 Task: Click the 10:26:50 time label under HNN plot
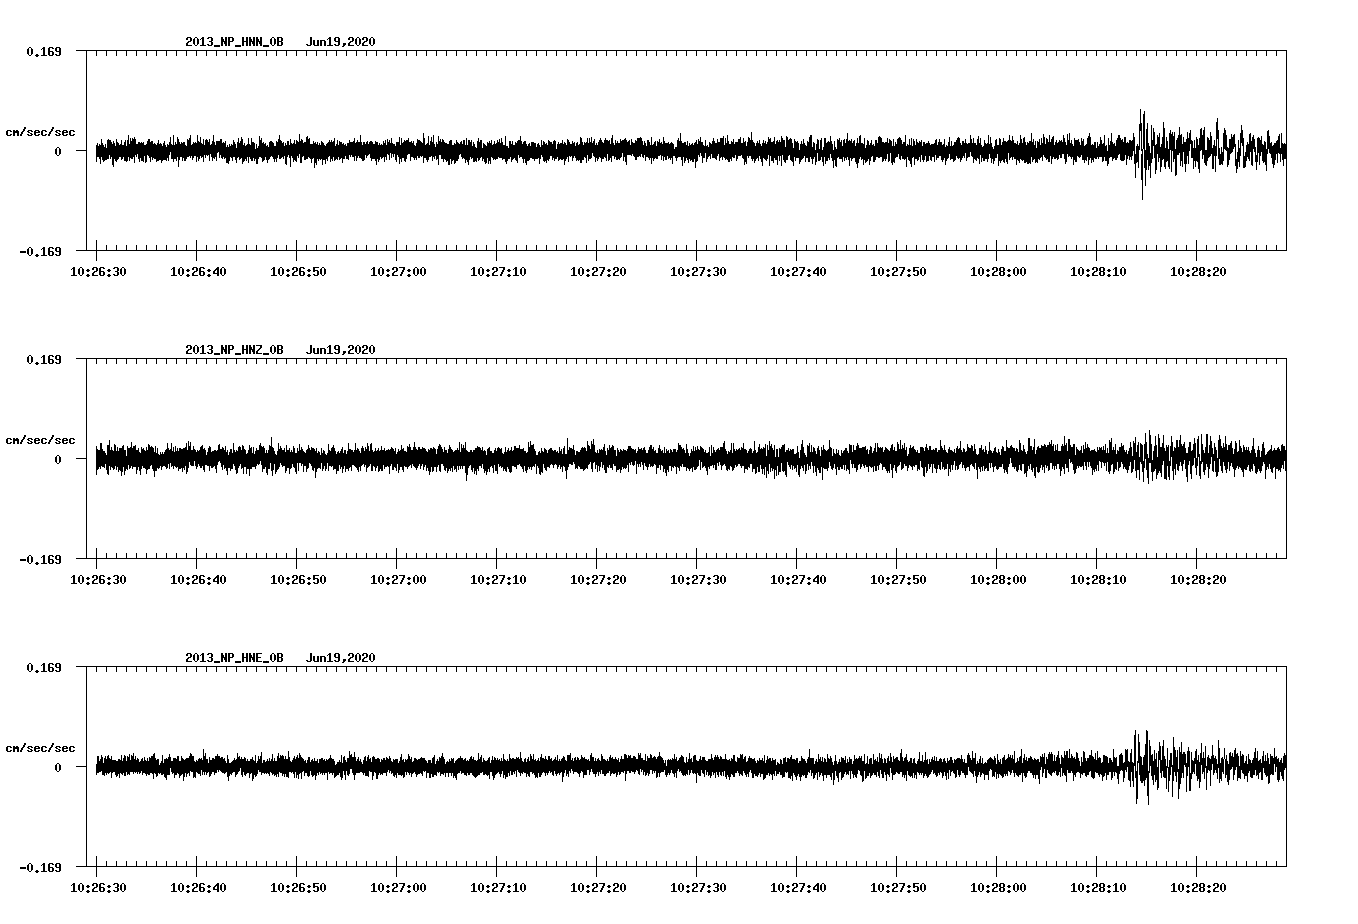coord(298,271)
